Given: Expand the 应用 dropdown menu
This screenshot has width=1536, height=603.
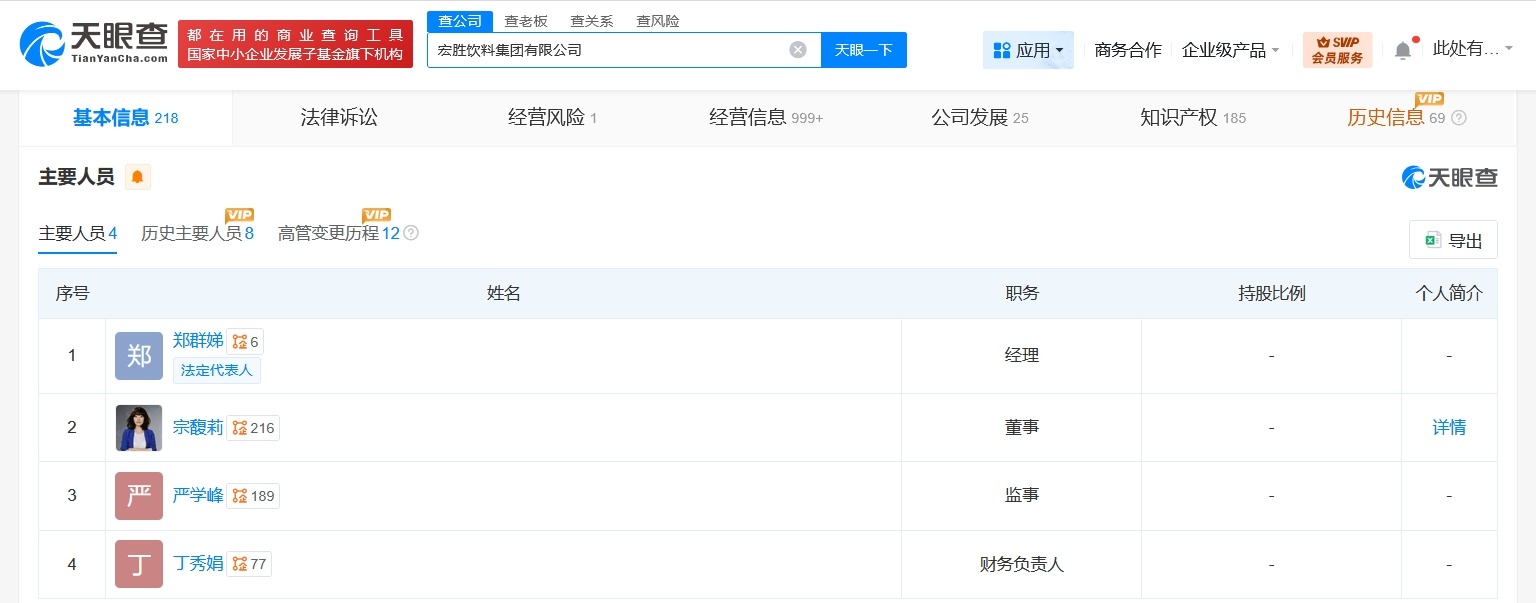Looking at the screenshot, I should coord(1028,50).
